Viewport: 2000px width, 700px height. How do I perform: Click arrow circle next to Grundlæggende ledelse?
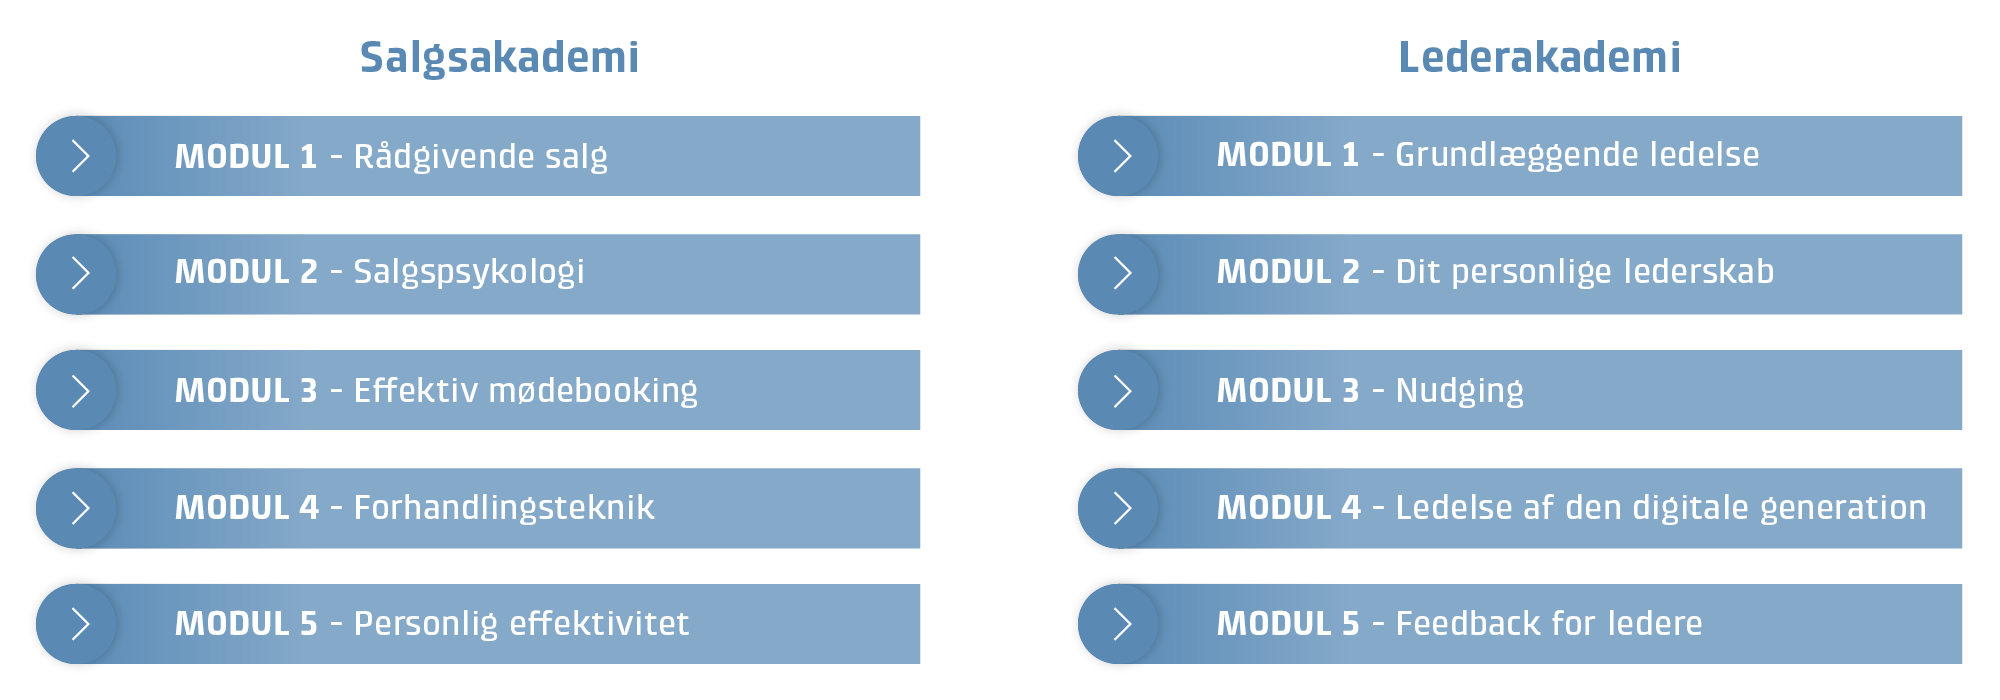click(x=1119, y=156)
